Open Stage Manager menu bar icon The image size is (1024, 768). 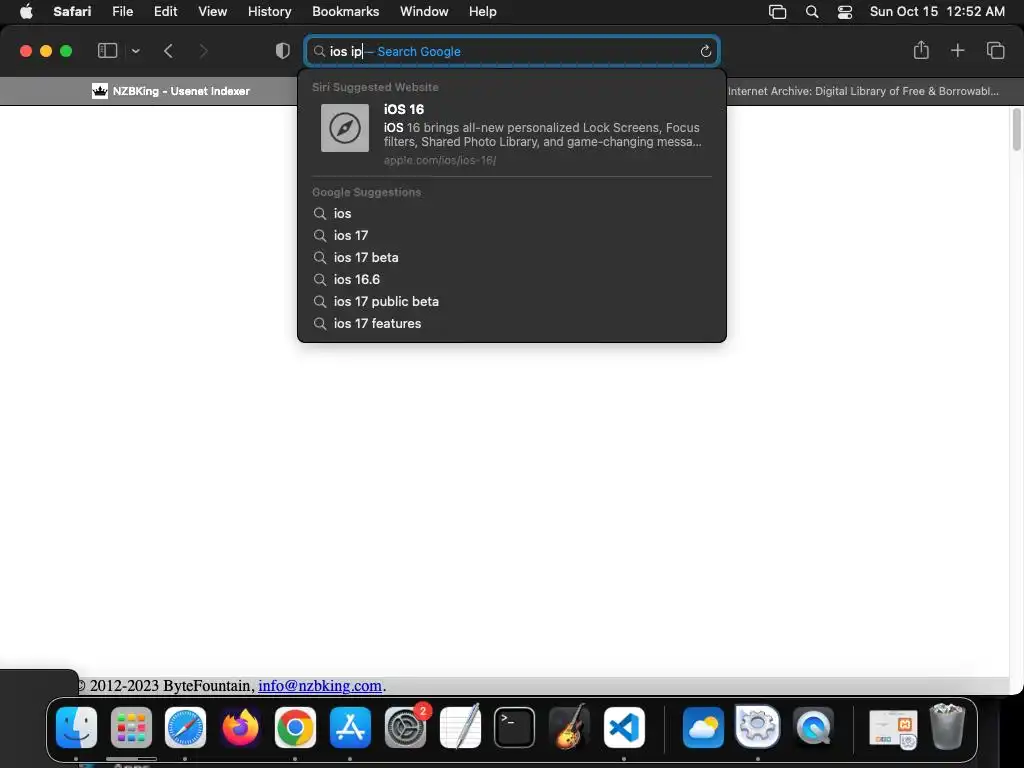(x=777, y=12)
